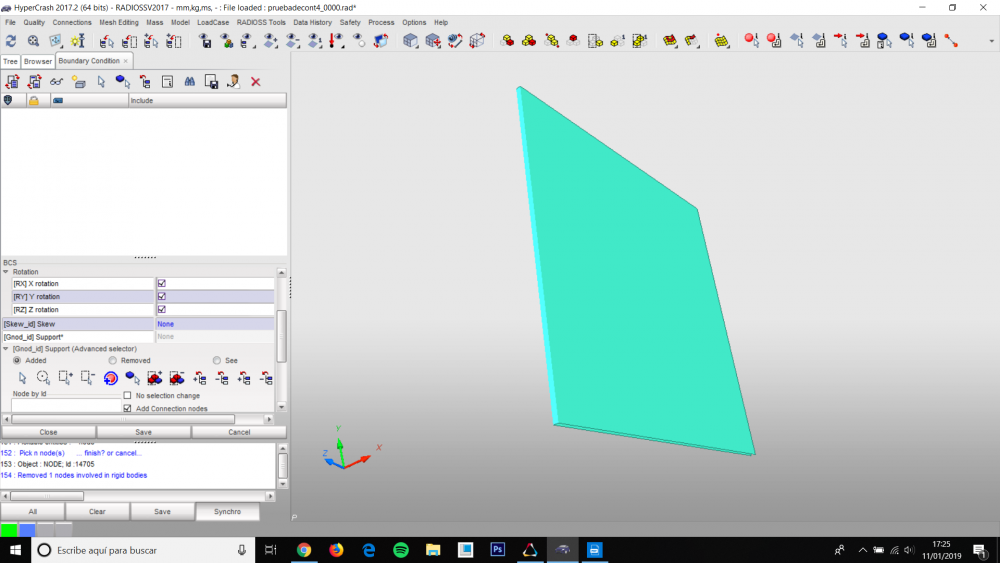Click the Clear button below message log
This screenshot has height=563, width=1000.
97,511
